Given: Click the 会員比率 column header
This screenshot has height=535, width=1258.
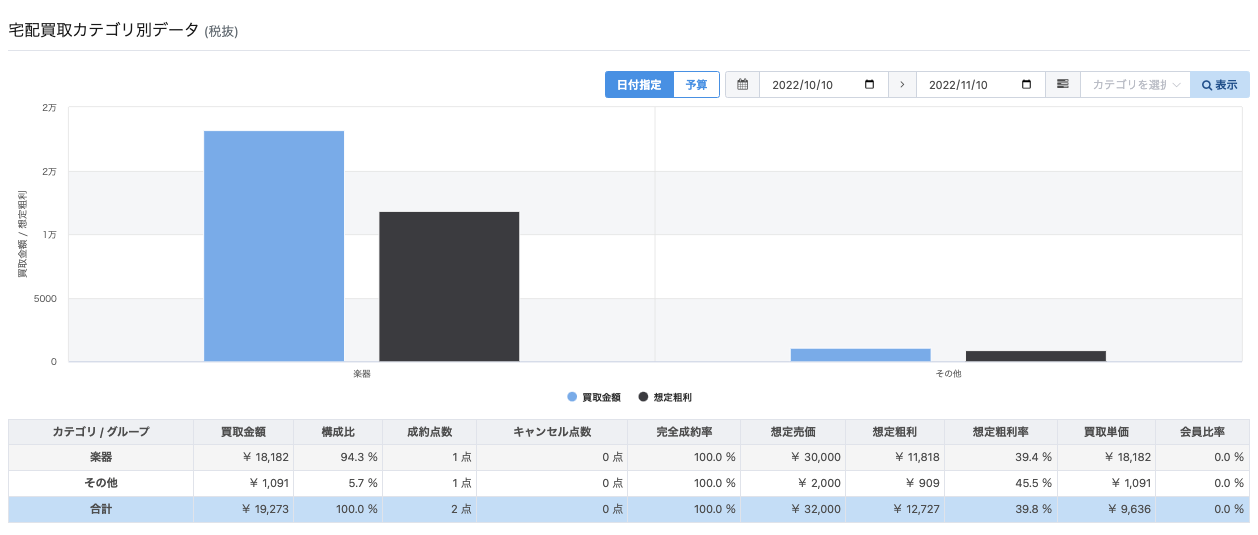Looking at the screenshot, I should 1203,432.
